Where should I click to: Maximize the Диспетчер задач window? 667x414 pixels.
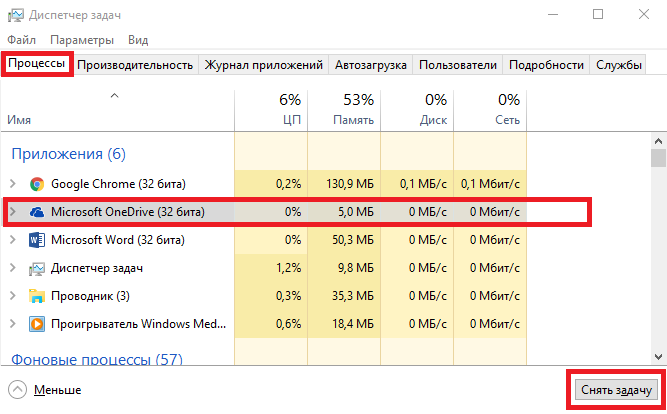(598, 14)
